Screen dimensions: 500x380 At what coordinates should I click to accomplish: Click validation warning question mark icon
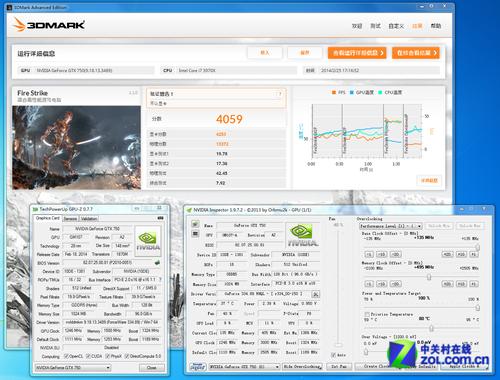280,94
